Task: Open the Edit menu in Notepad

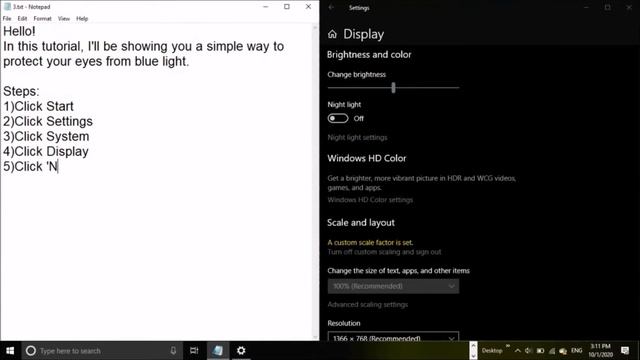Action: coord(22,18)
